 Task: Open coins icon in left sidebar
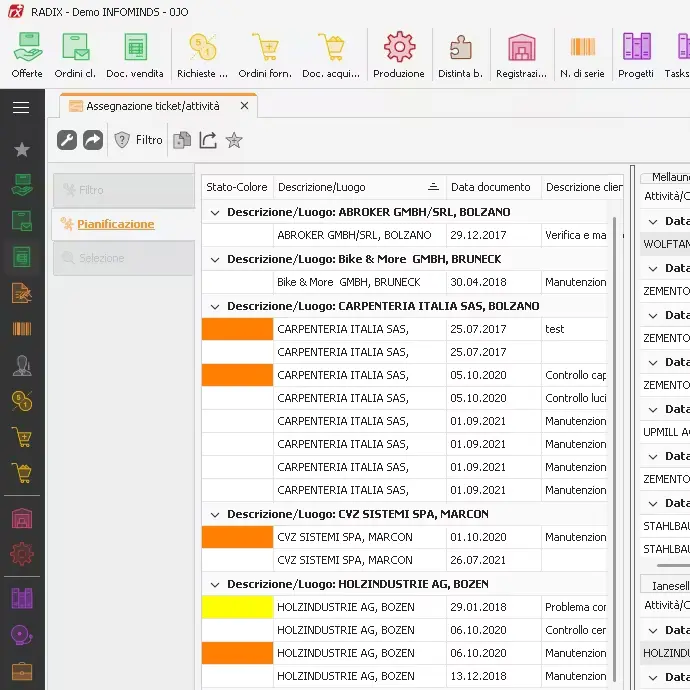pyautogui.click(x=22, y=401)
